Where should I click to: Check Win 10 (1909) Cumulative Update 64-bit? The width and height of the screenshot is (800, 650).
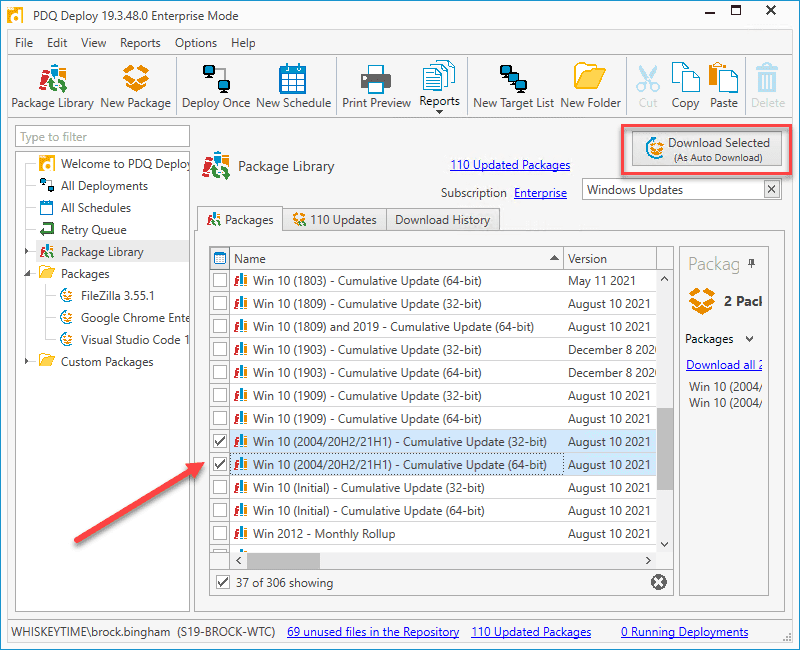(220, 418)
